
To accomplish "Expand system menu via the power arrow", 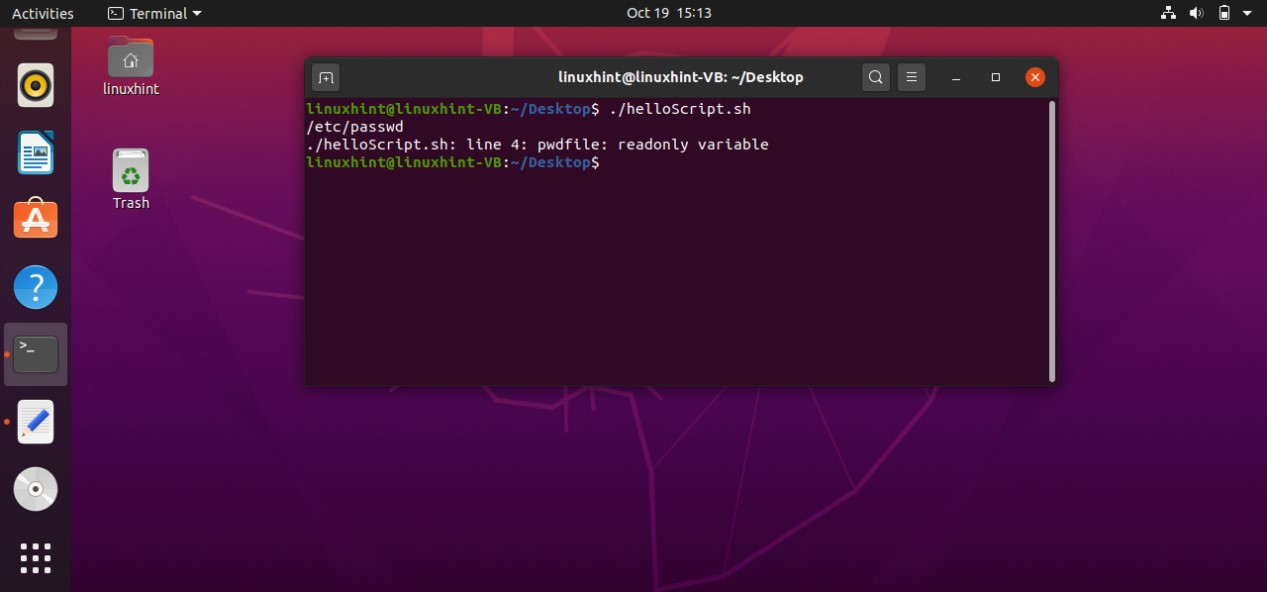I will (1247, 13).
